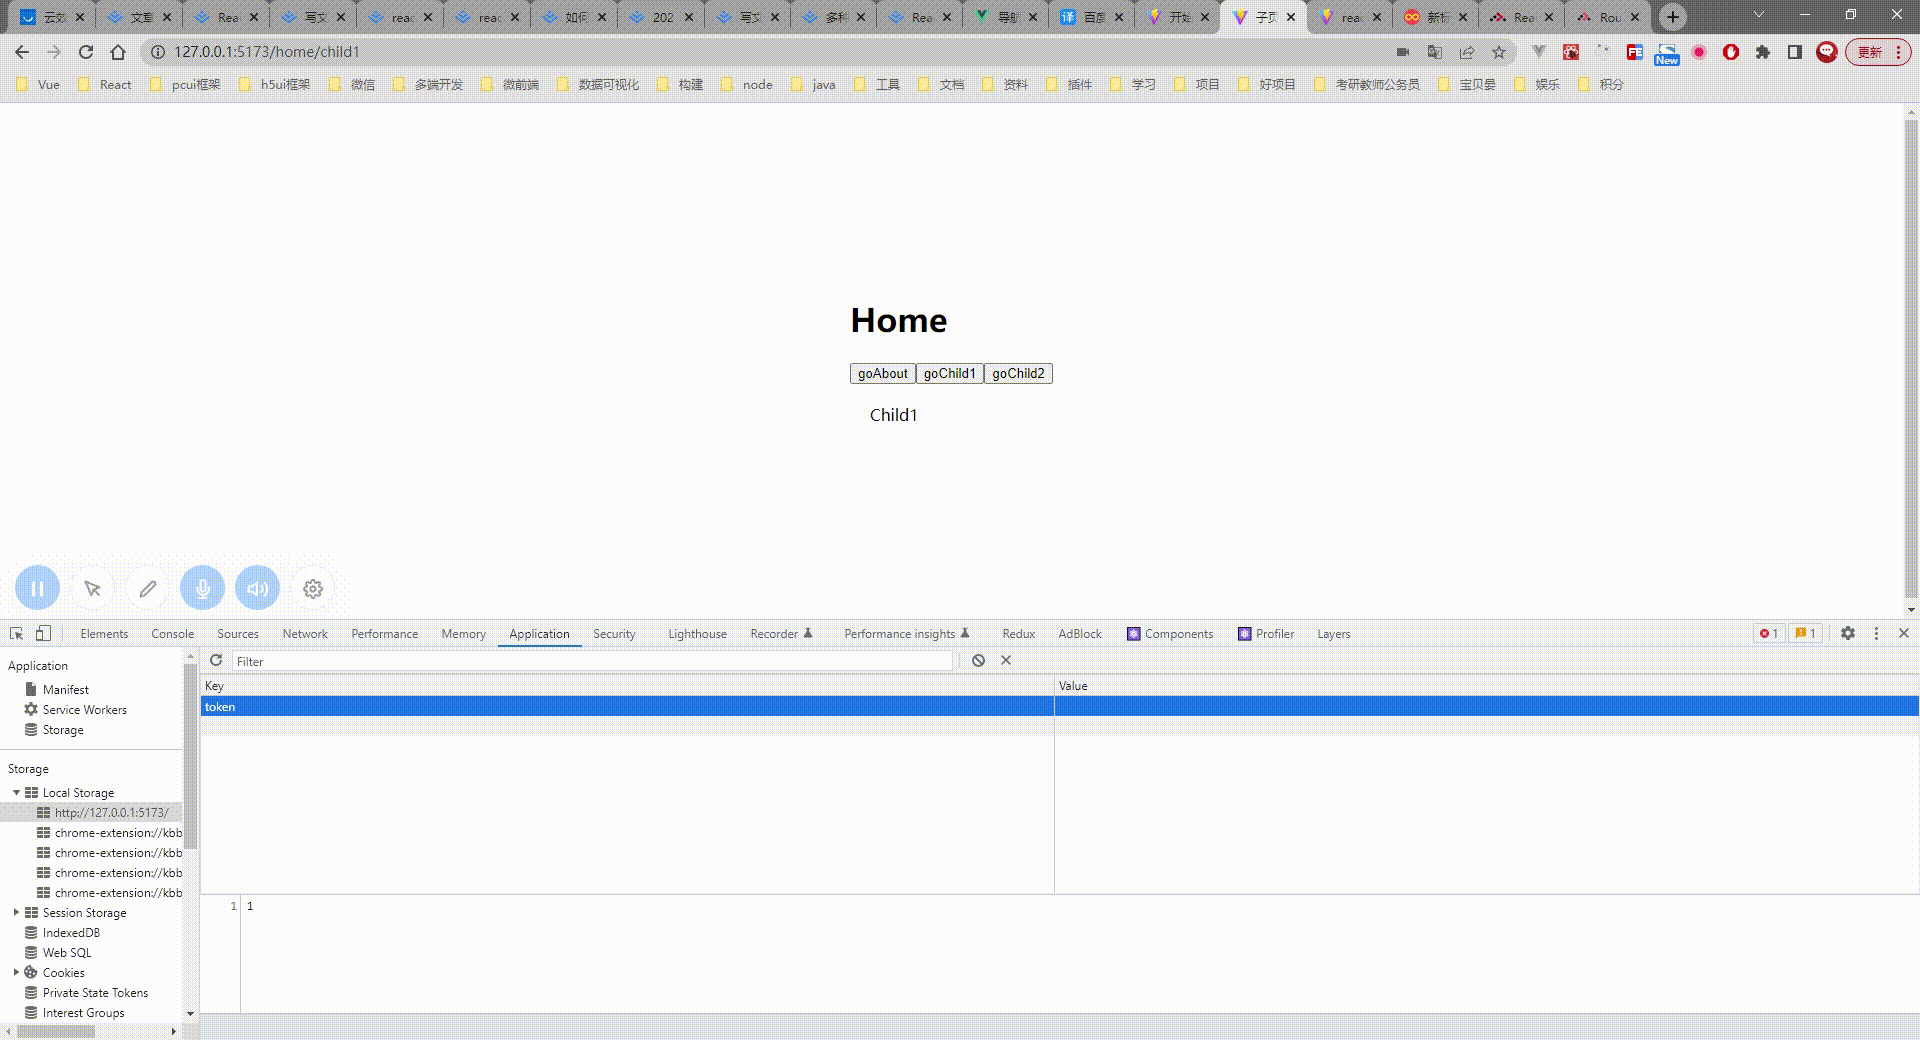
Task: Share this page from the address bar
Action: [x=1467, y=52]
